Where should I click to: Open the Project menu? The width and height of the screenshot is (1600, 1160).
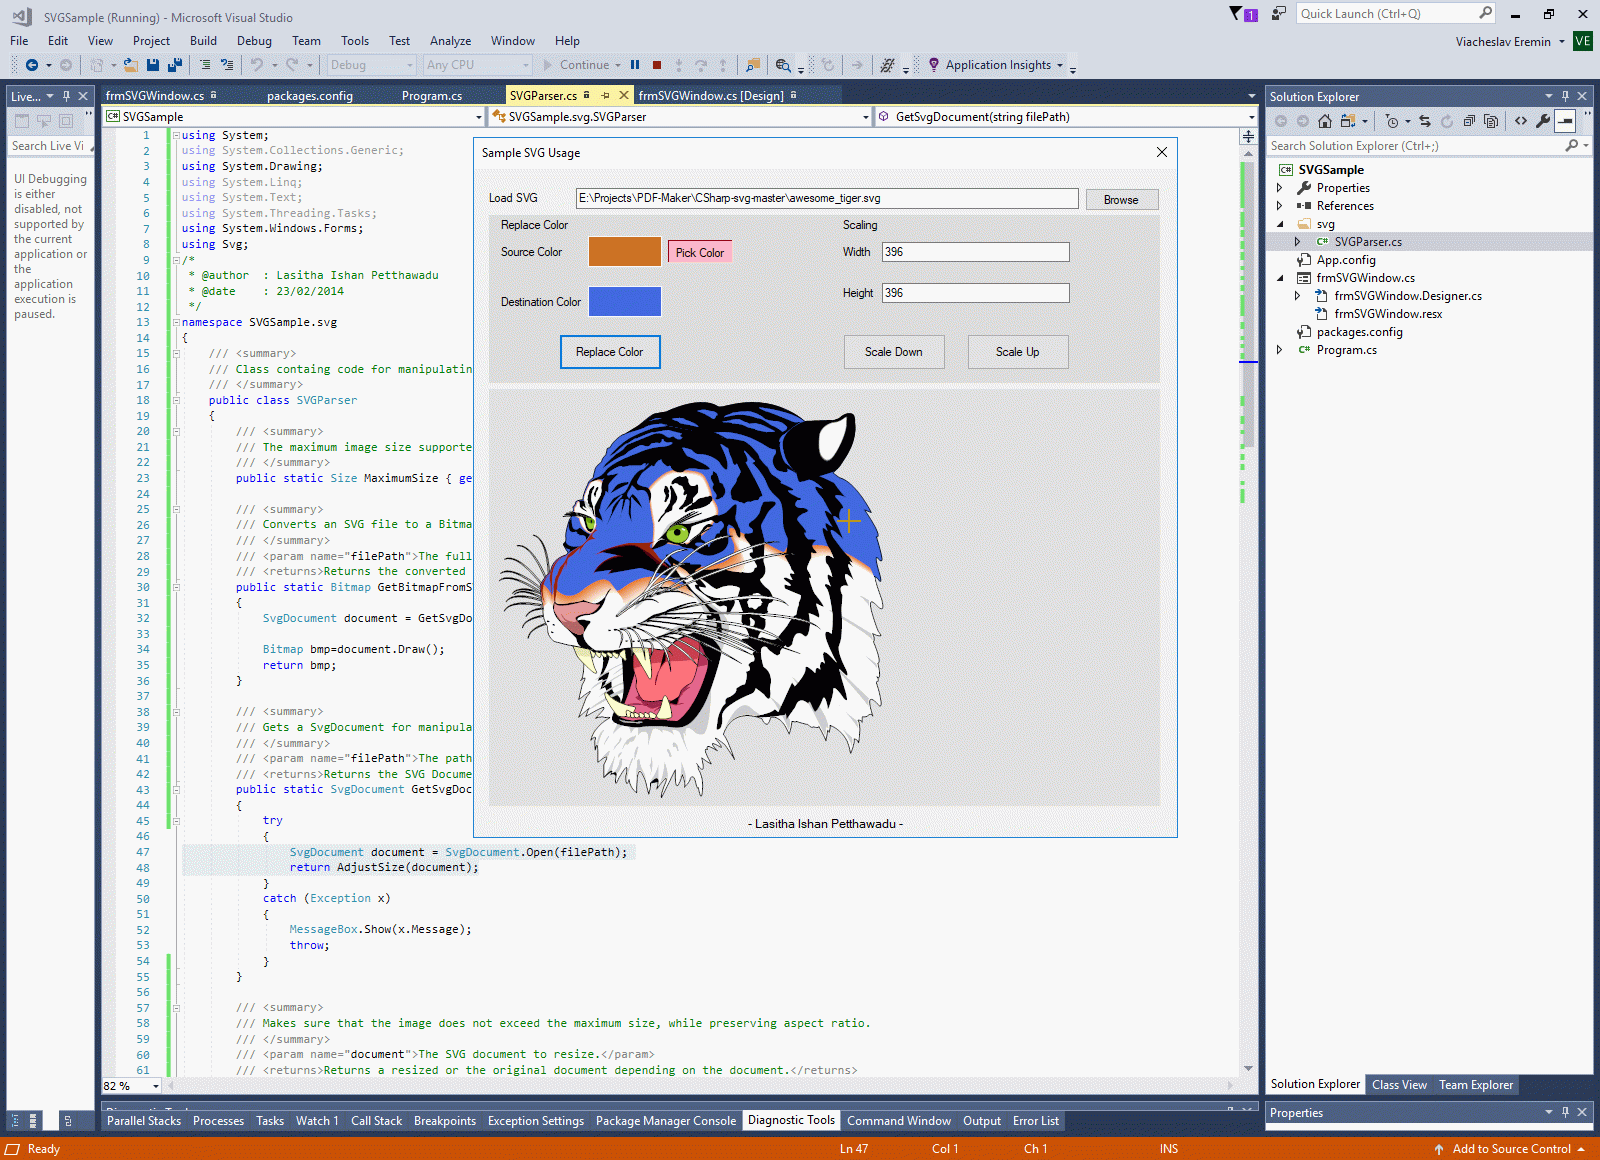[x=151, y=41]
